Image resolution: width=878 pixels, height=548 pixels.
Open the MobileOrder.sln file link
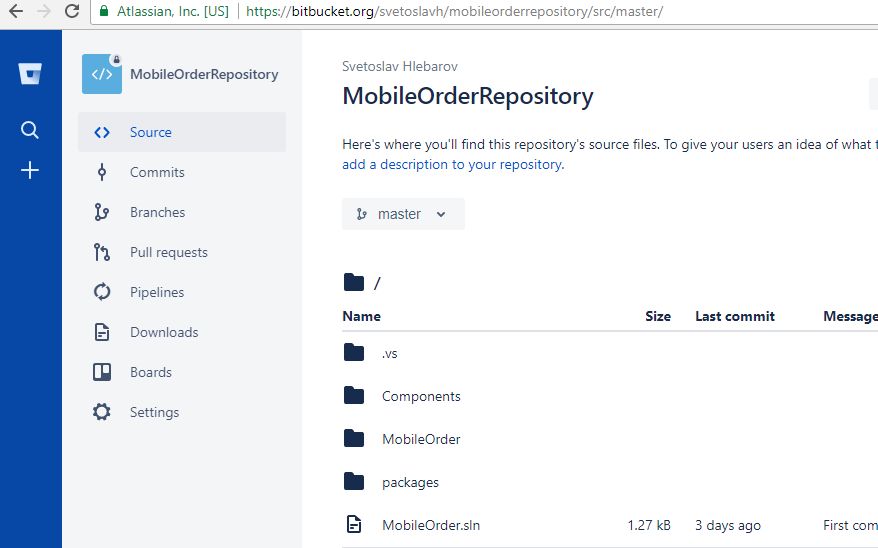431,525
